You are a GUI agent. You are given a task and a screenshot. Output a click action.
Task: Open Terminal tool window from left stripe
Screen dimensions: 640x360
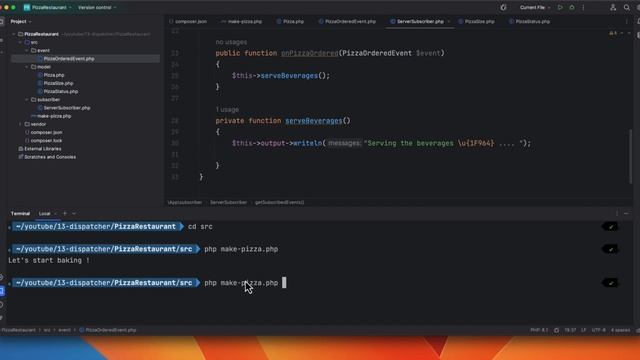pyautogui.click(x=2, y=291)
